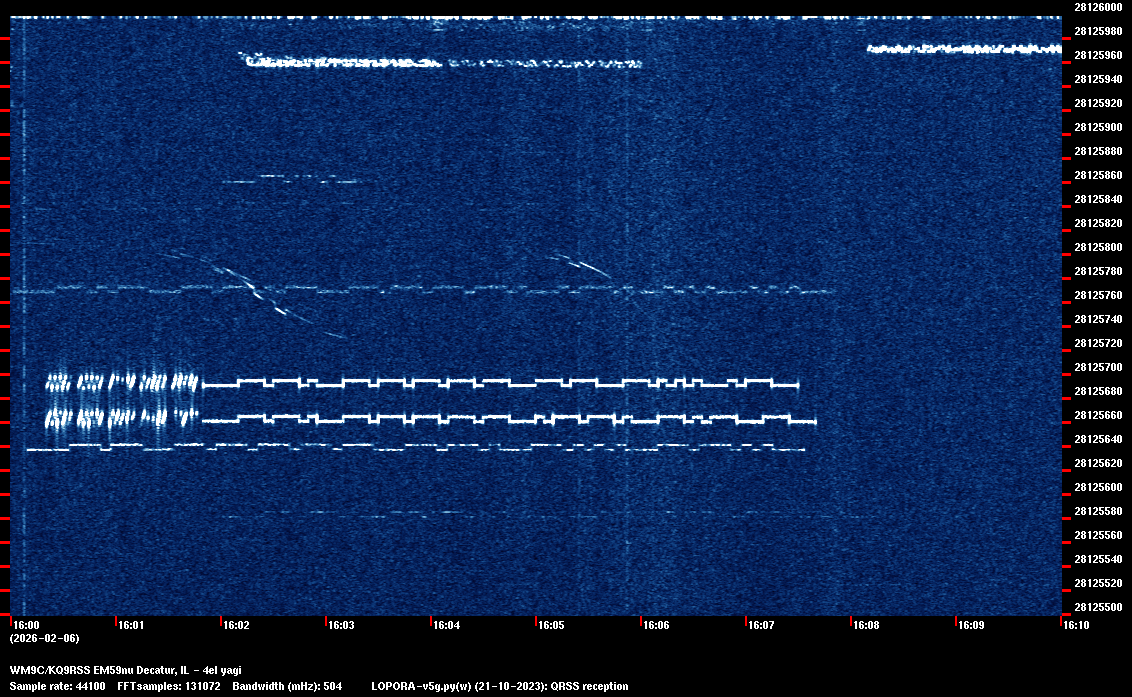
Task: Click the Bandwidth (mHz): 504 text
Action: pos(289,686)
